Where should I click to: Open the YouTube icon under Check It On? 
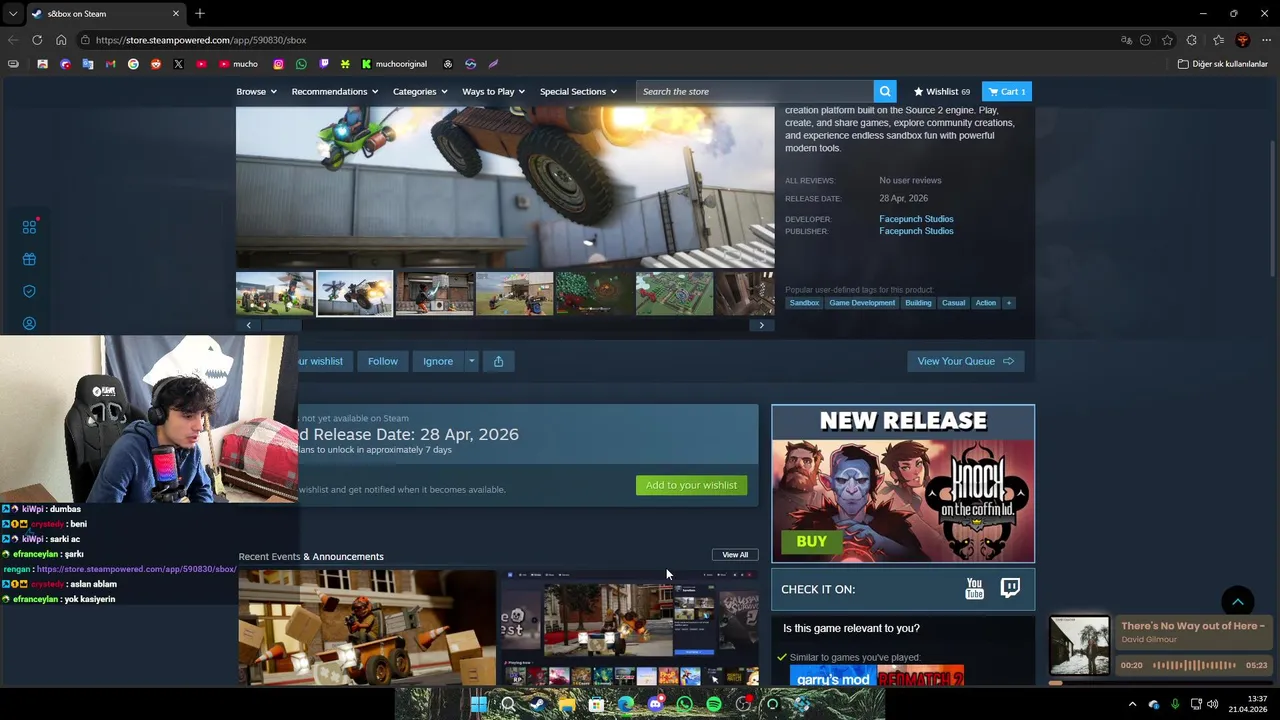click(x=974, y=589)
